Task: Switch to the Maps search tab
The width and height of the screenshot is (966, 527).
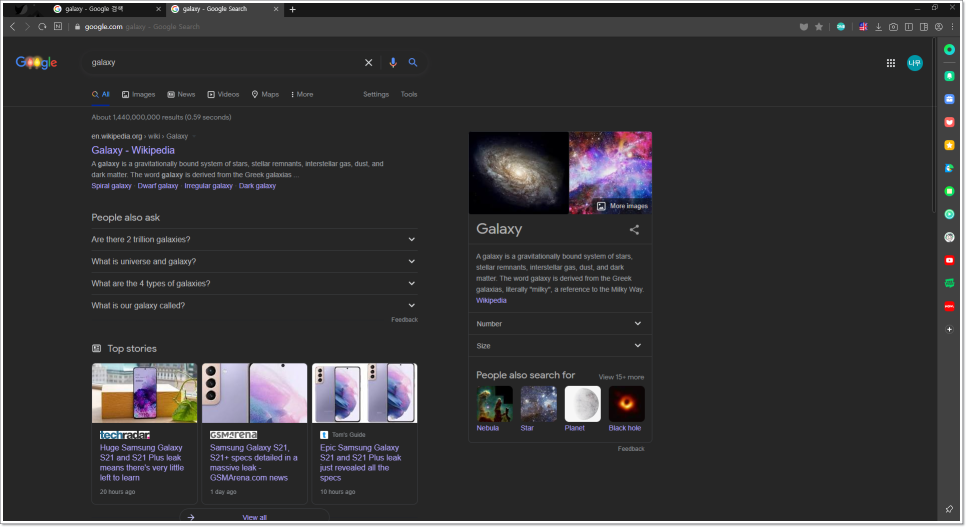Action: [265, 94]
